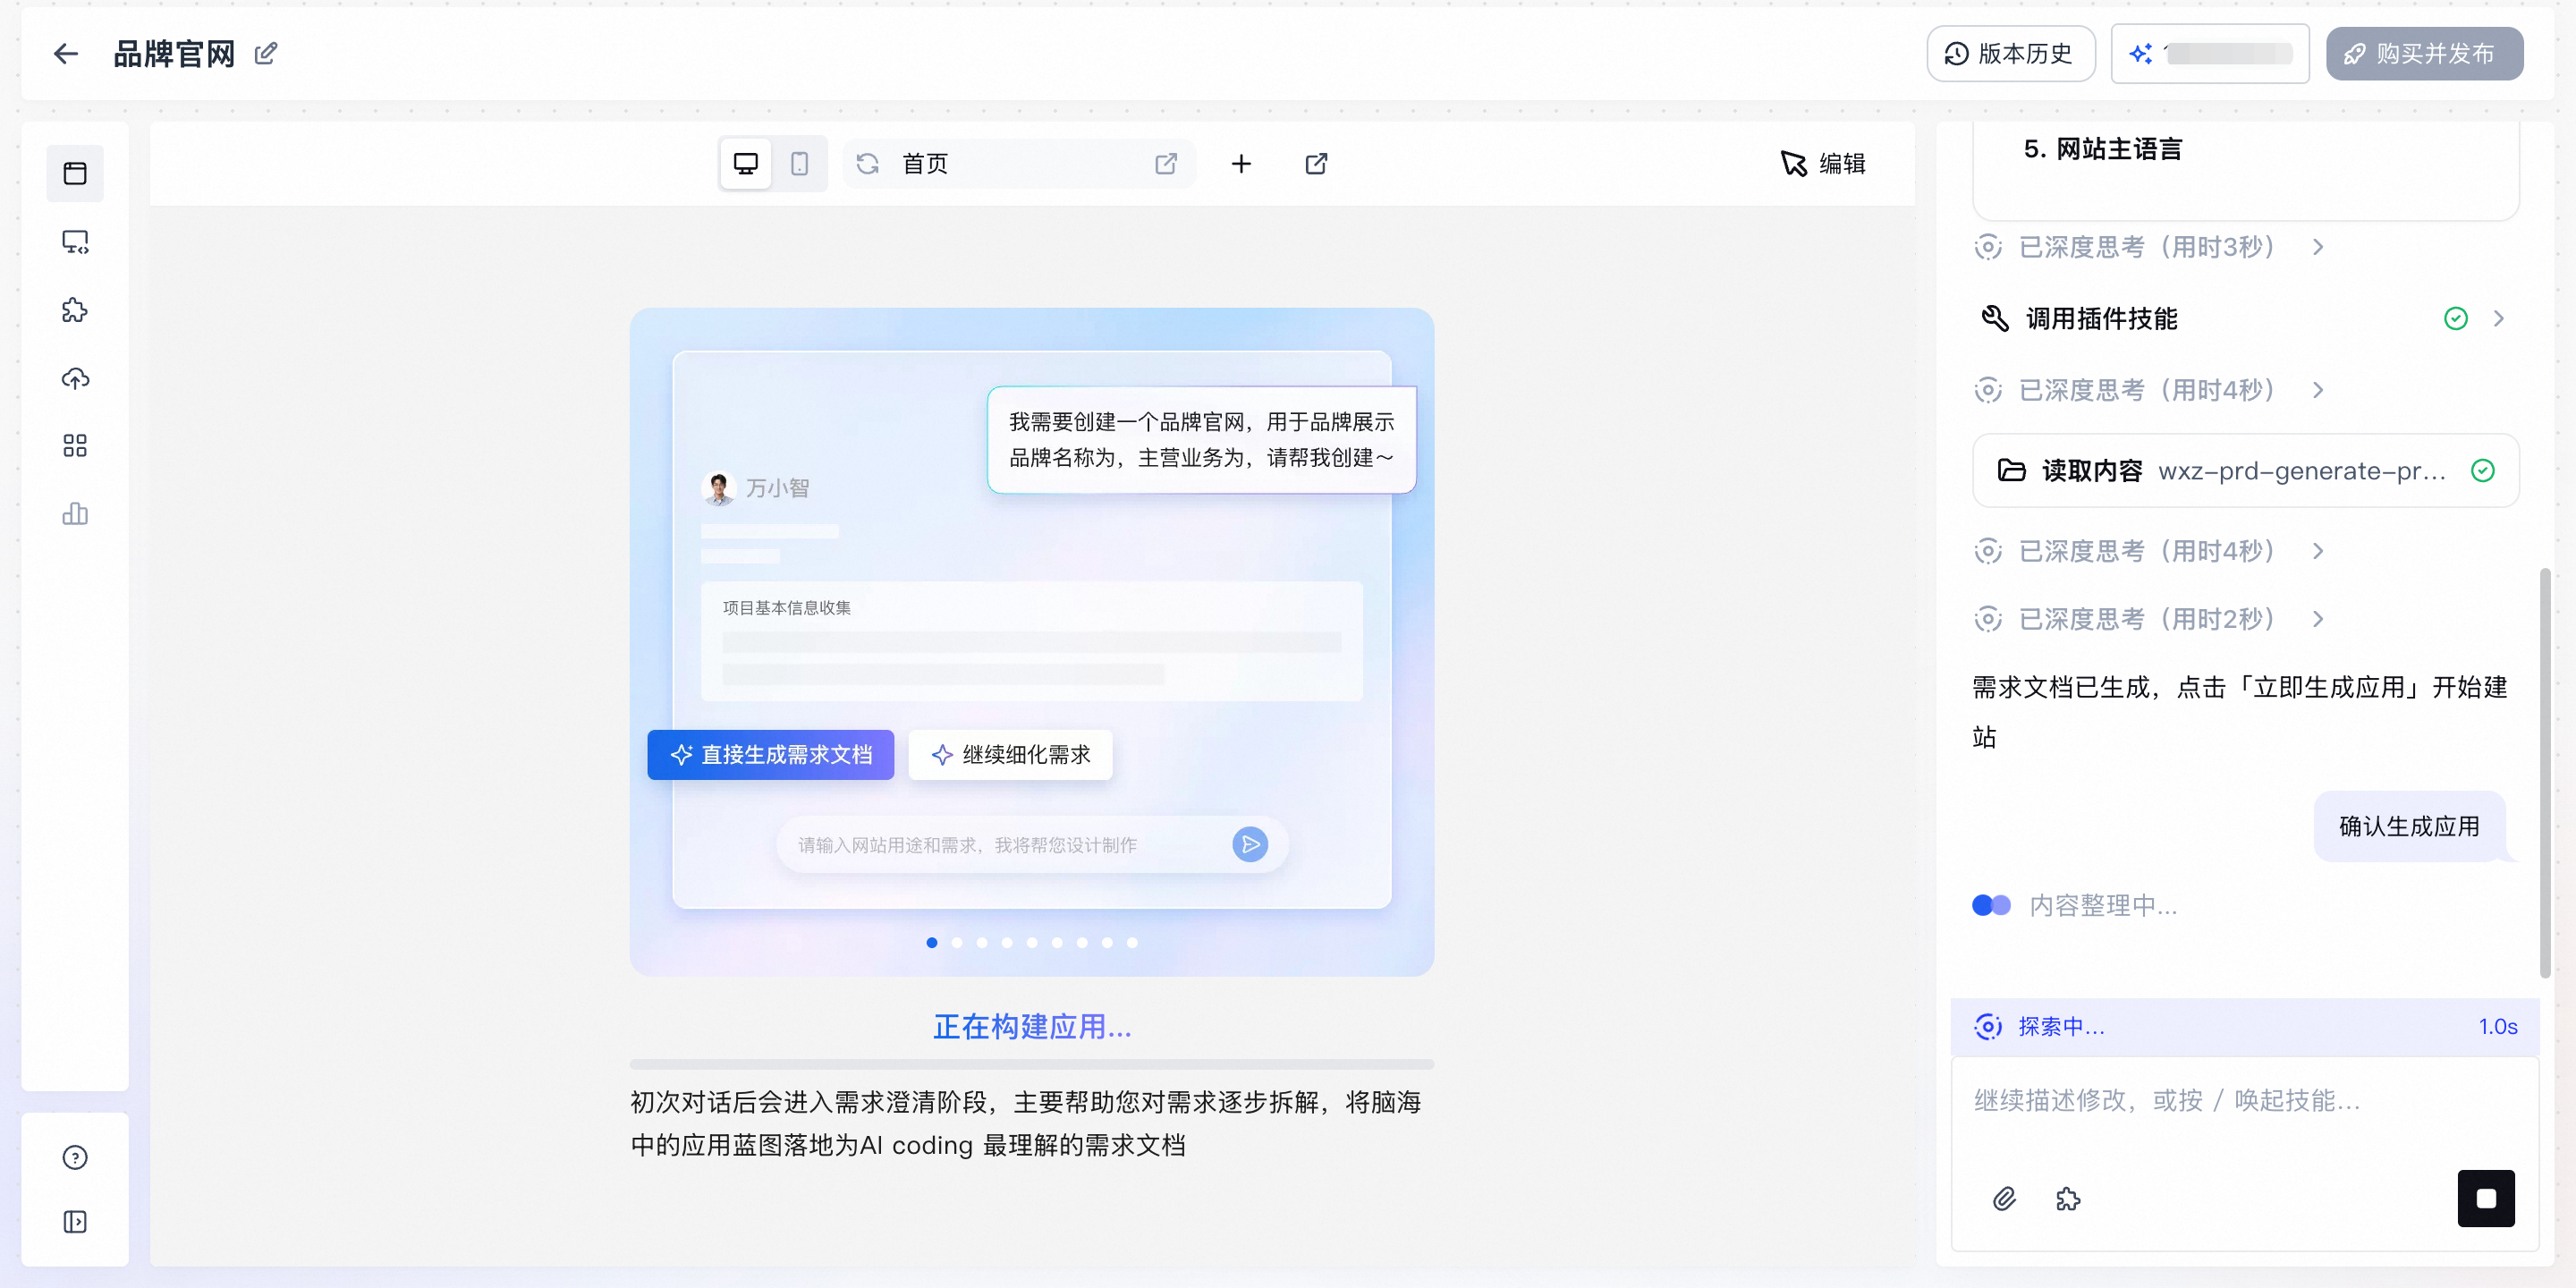
Task: Select the third carousel dot
Action: coord(982,942)
